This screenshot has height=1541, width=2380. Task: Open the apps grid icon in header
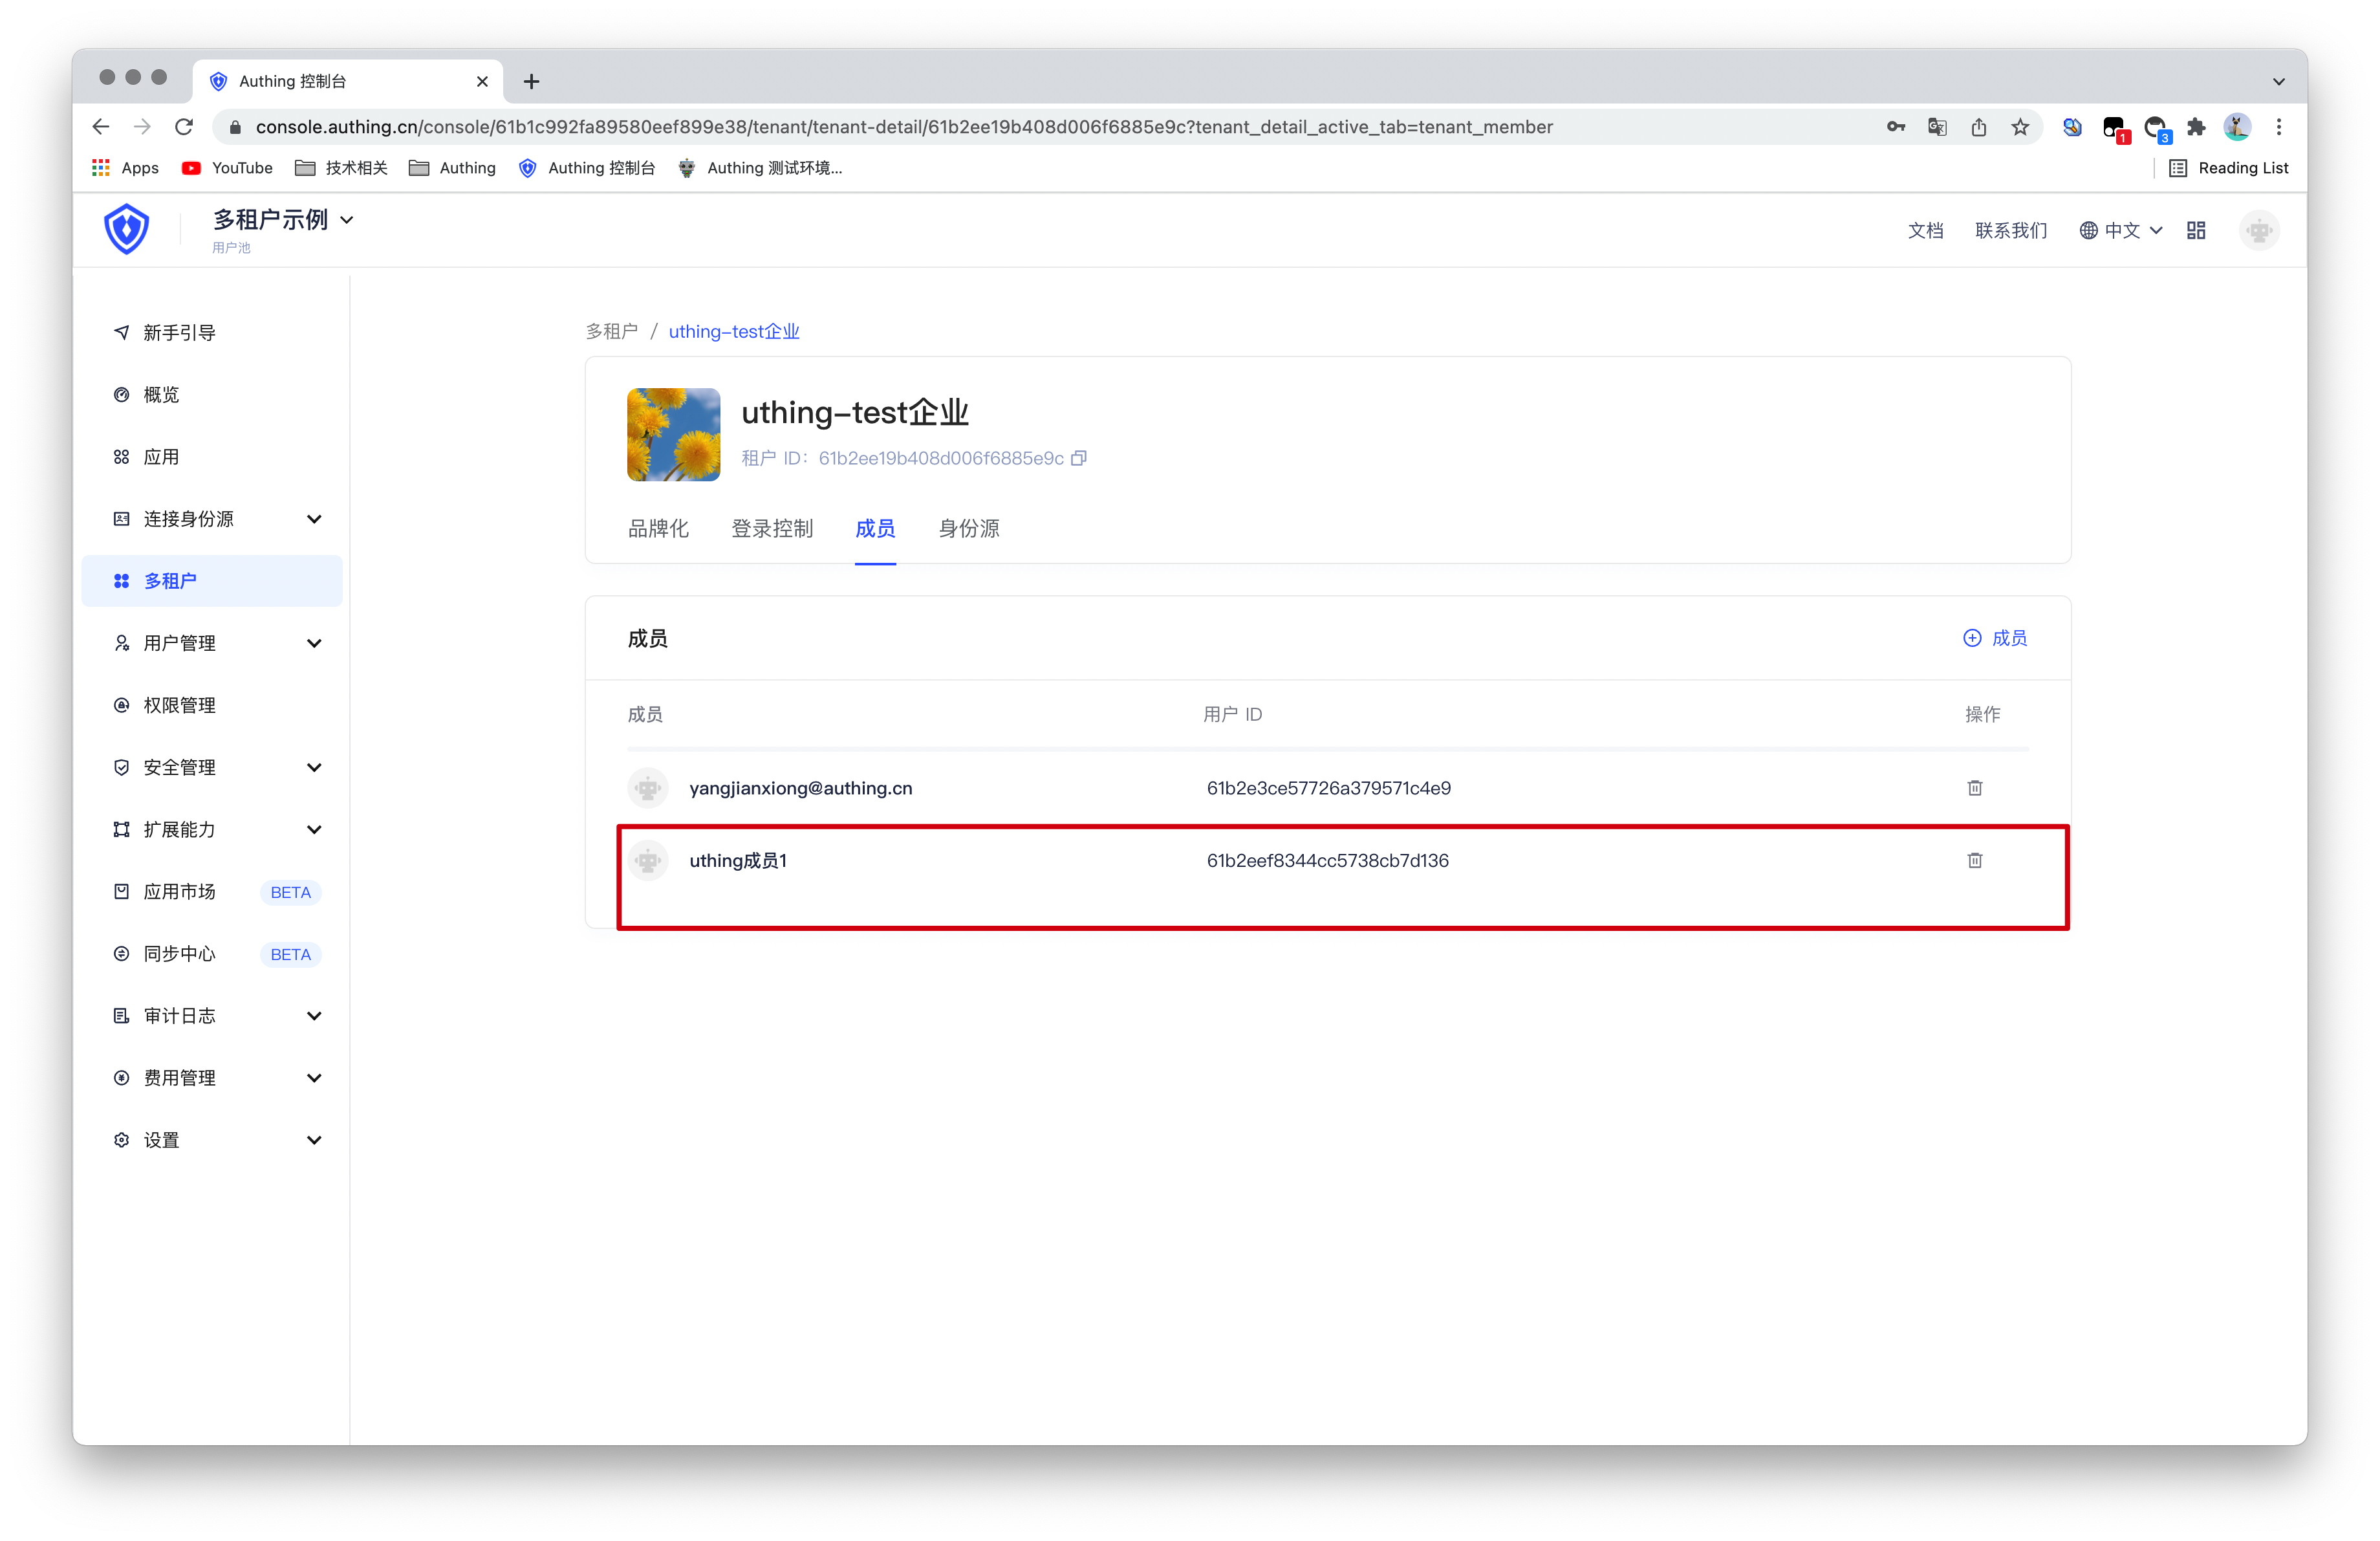pyautogui.click(x=2196, y=231)
